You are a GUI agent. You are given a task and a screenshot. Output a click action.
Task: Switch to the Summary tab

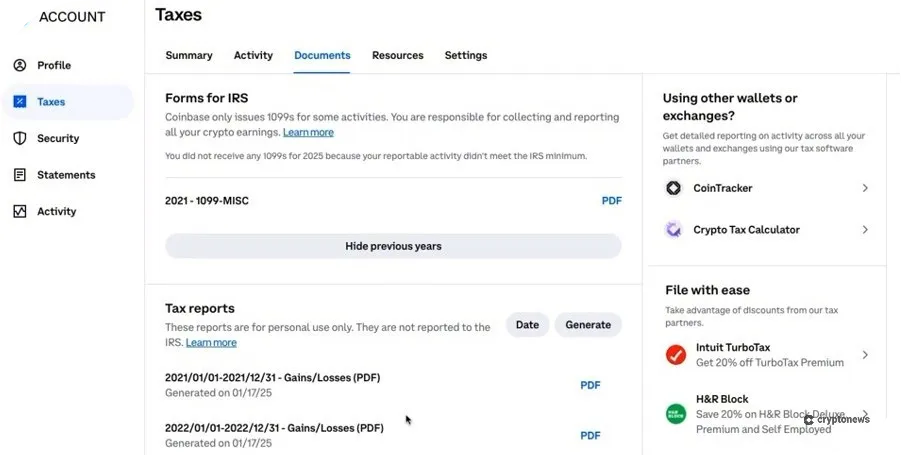point(189,55)
